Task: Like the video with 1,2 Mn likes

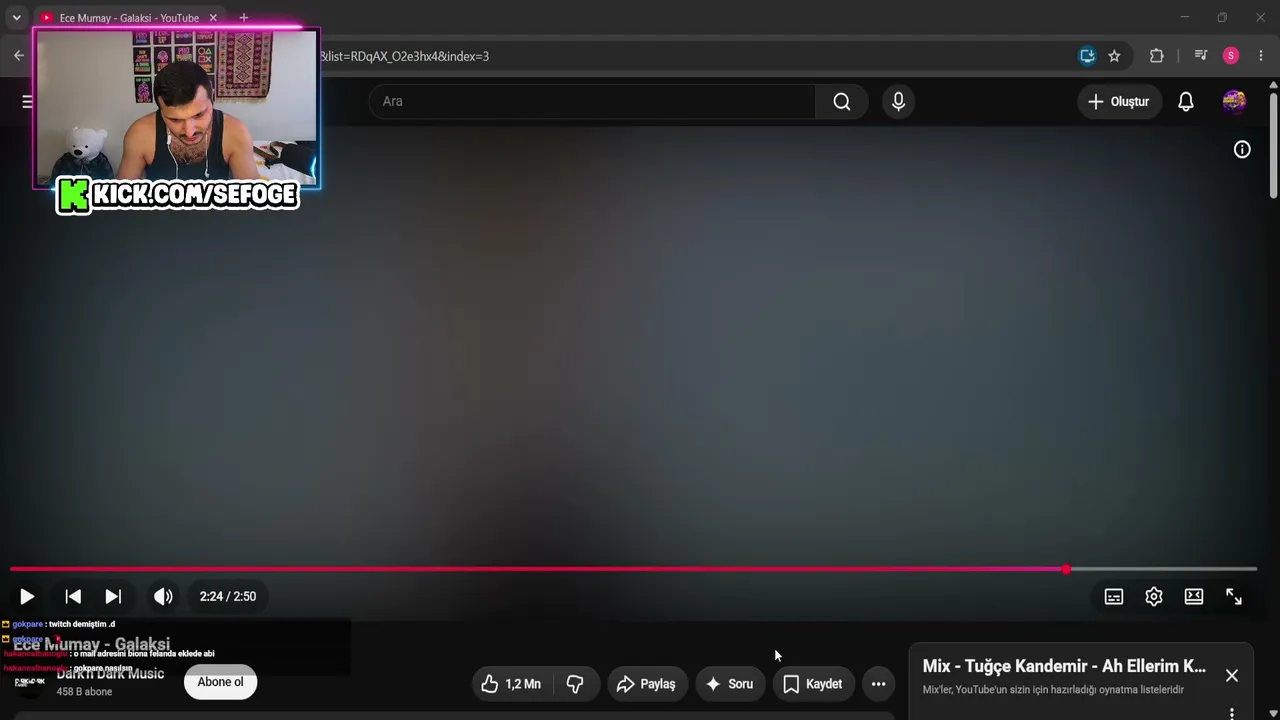Action: pyautogui.click(x=511, y=684)
